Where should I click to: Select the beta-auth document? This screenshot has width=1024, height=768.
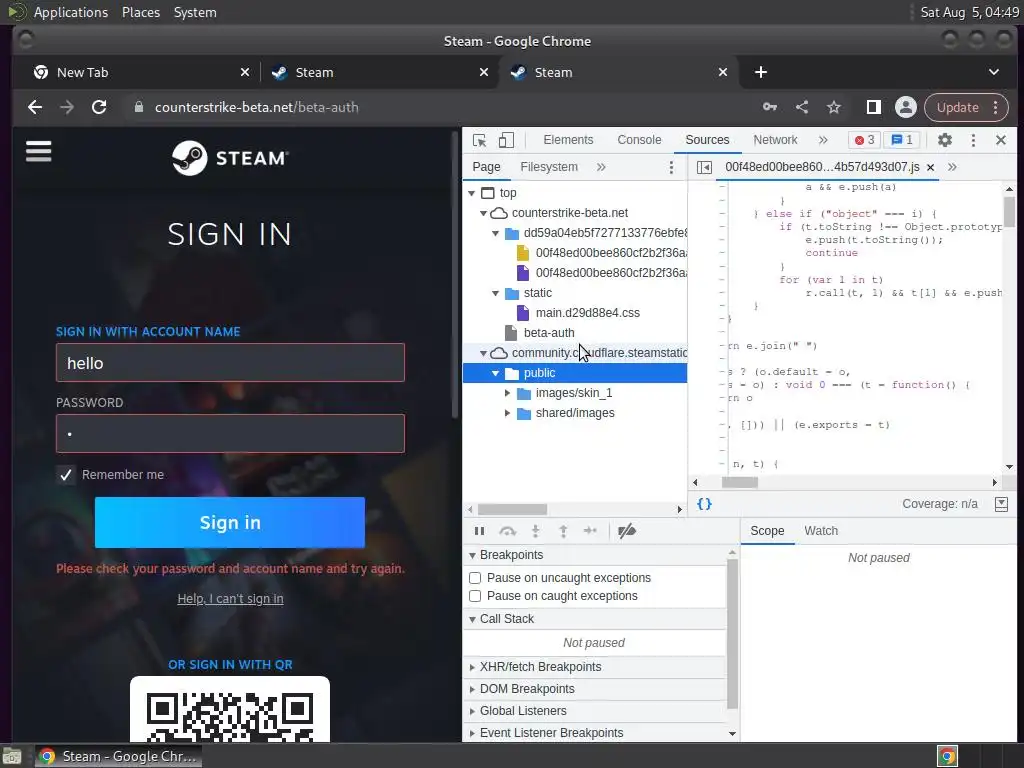[549, 333]
